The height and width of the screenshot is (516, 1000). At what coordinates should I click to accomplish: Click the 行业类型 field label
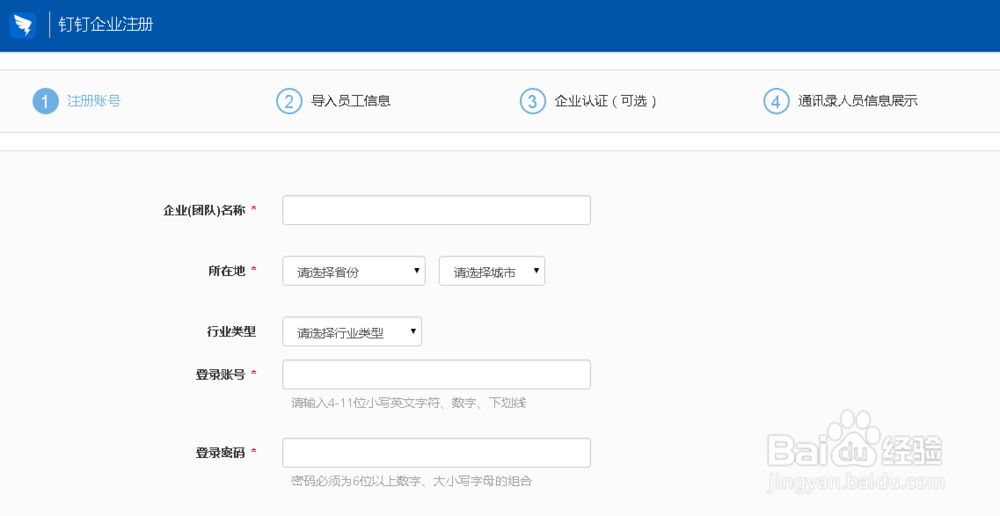click(x=232, y=332)
